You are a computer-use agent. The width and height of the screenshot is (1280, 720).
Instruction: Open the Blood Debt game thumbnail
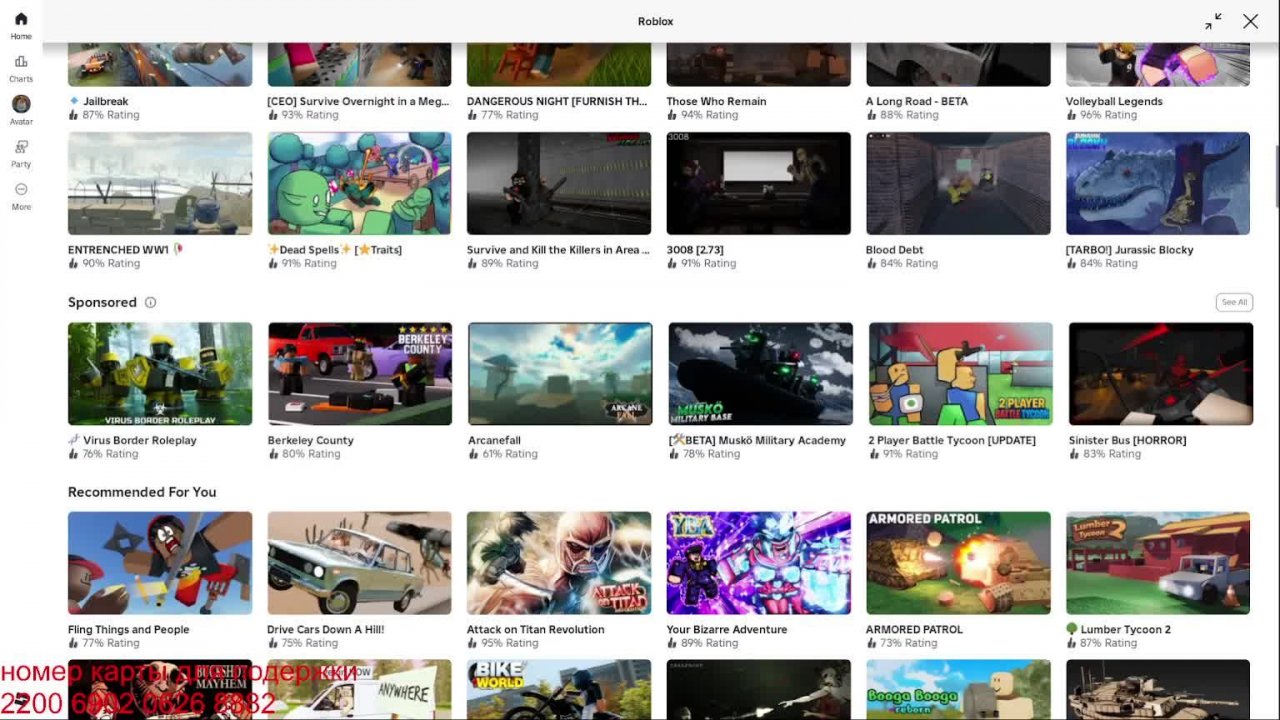point(958,183)
